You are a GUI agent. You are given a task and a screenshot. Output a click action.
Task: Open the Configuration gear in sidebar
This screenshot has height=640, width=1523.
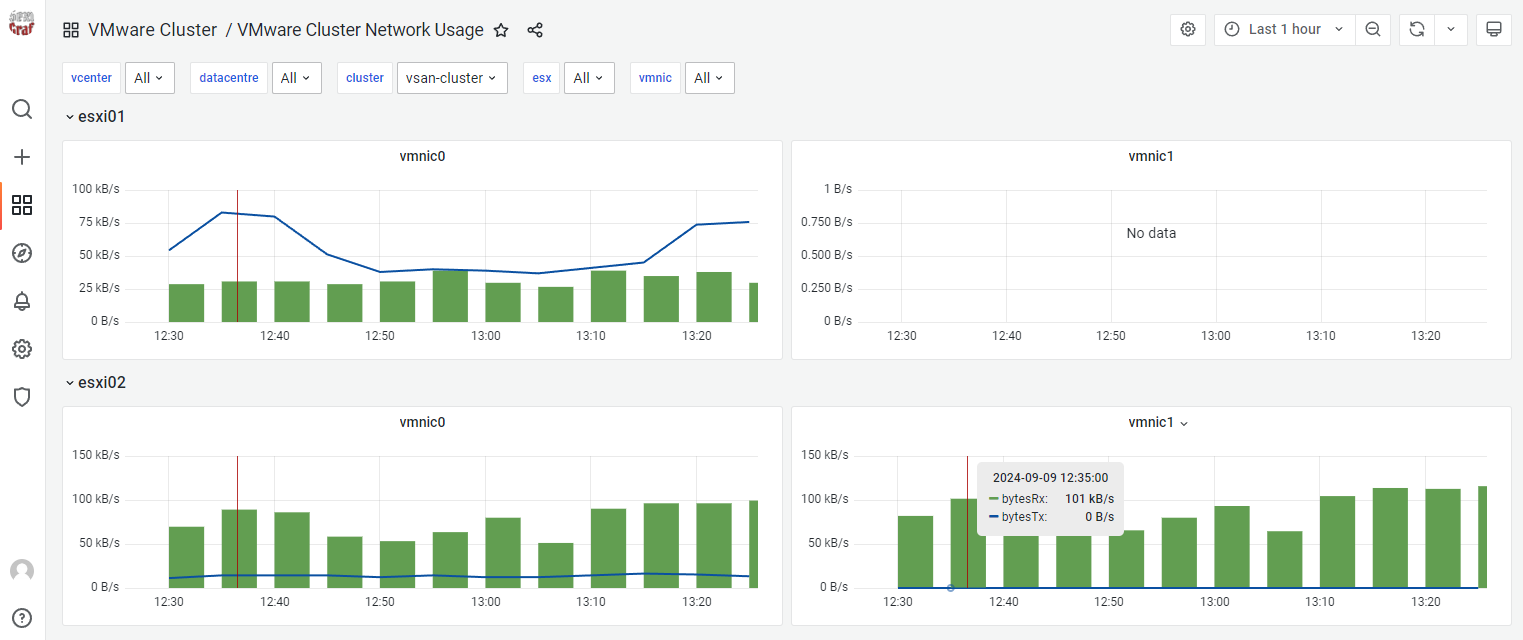[x=22, y=349]
